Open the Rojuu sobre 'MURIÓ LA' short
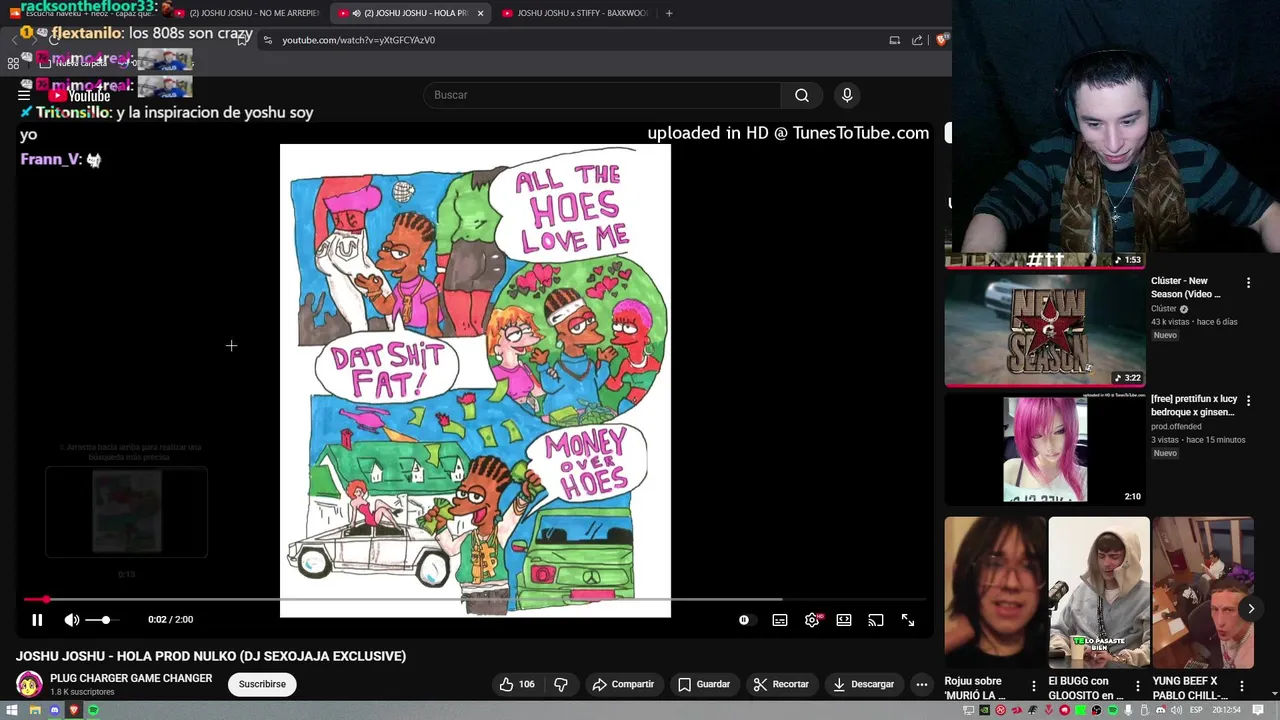 [995, 592]
